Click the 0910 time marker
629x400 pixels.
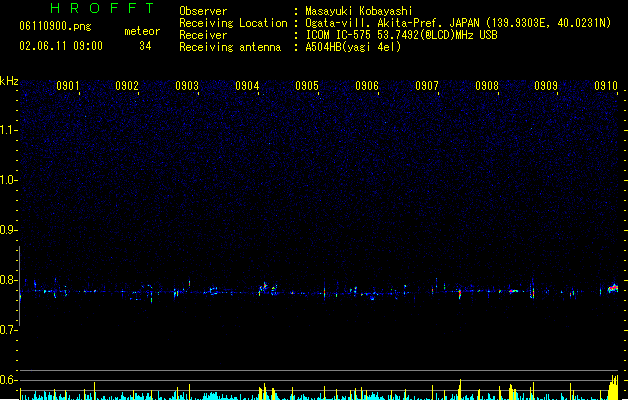pos(606,86)
